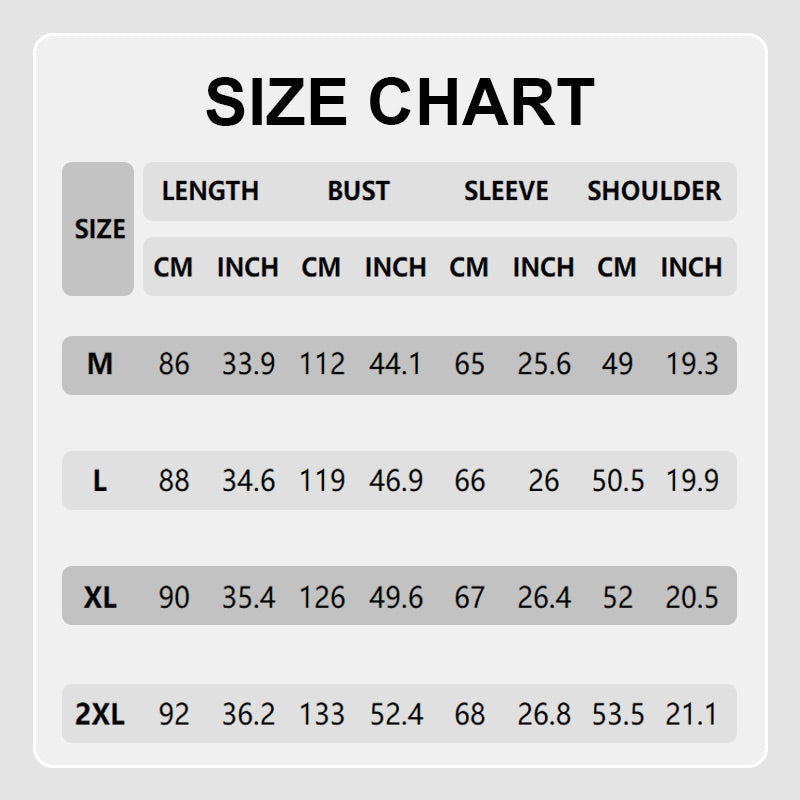Select the M size row label
Viewport: 800px width, 800px height.
click(x=99, y=364)
